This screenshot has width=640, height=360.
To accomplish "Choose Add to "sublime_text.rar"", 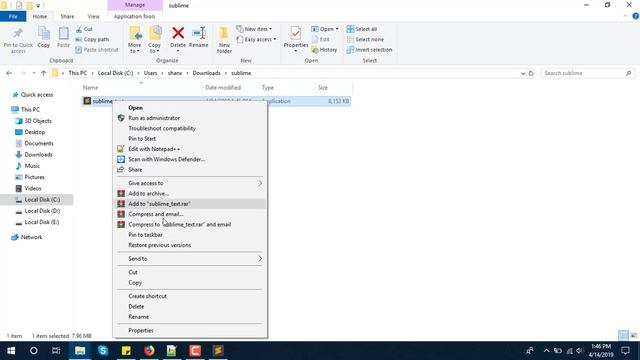I will (x=190, y=204).
